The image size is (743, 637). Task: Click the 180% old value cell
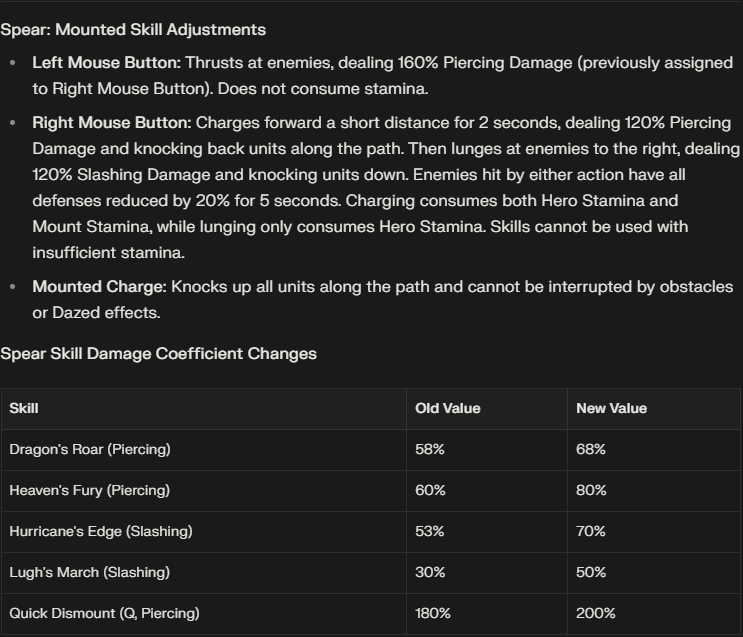pos(487,614)
